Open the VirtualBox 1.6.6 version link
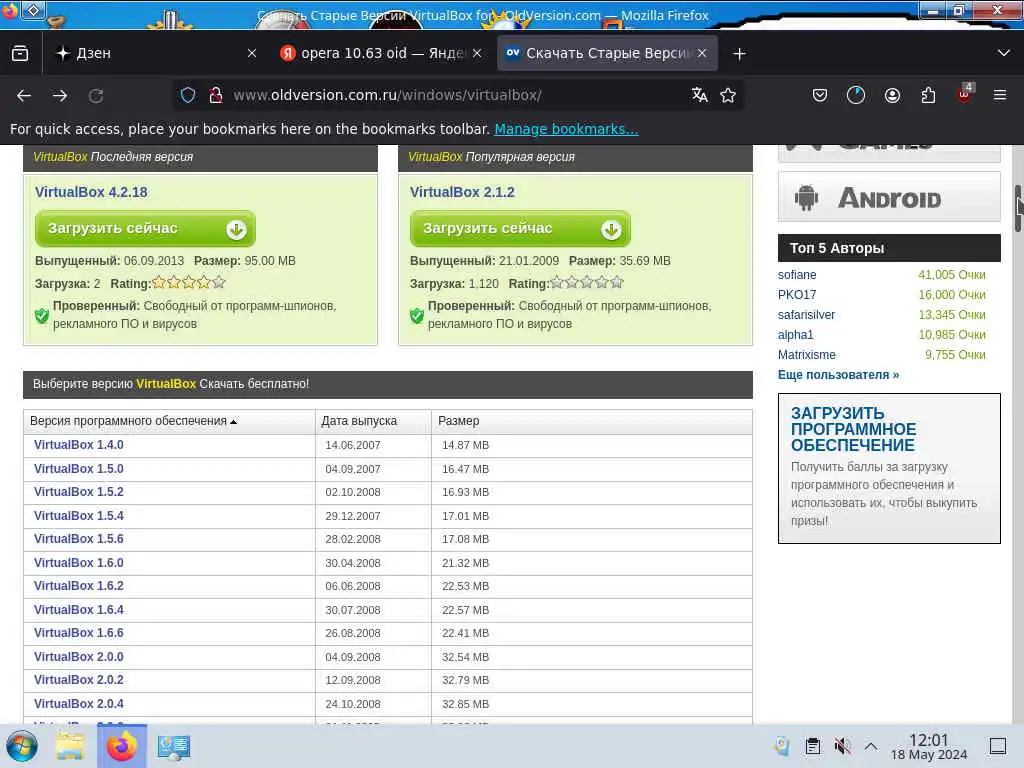Screen dimensions: 1024x768 point(78,633)
